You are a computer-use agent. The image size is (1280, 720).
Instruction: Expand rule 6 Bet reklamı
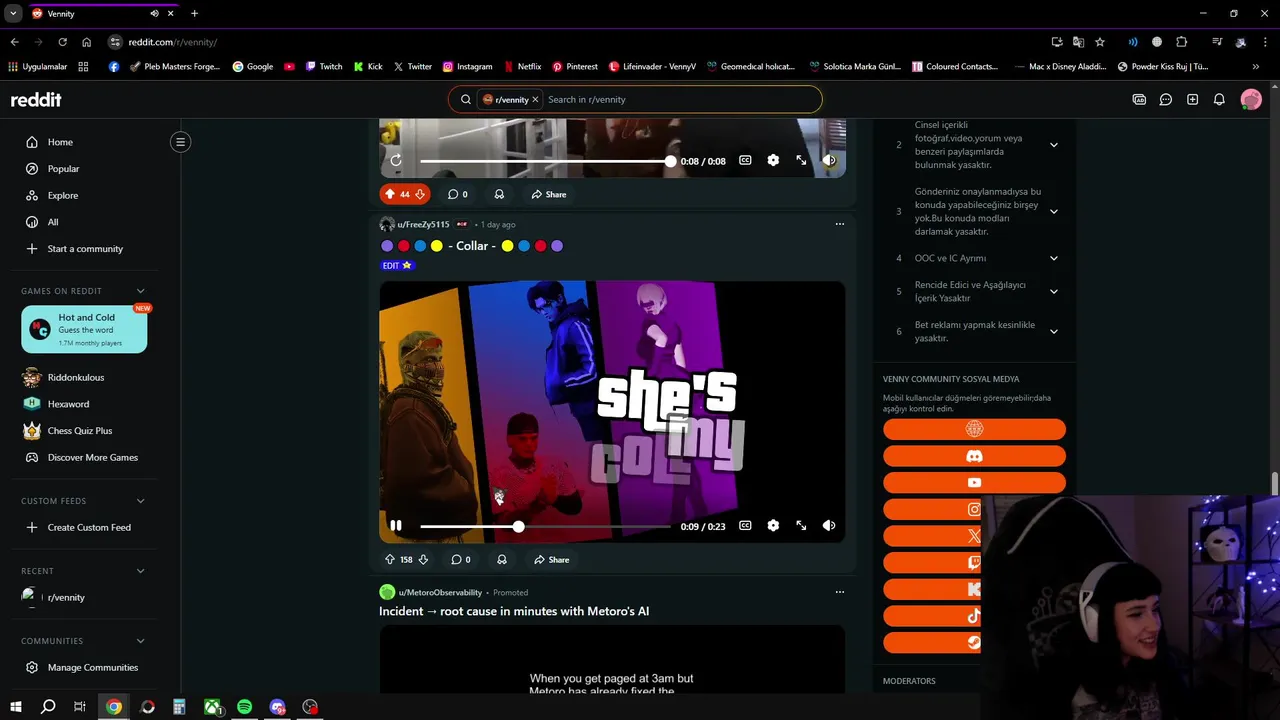coord(1054,331)
